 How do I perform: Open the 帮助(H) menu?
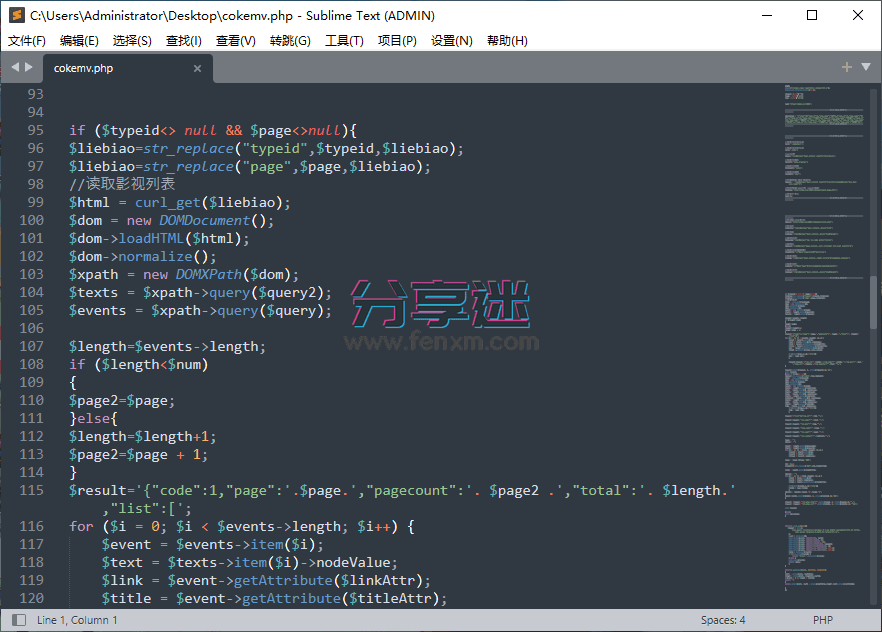508,40
